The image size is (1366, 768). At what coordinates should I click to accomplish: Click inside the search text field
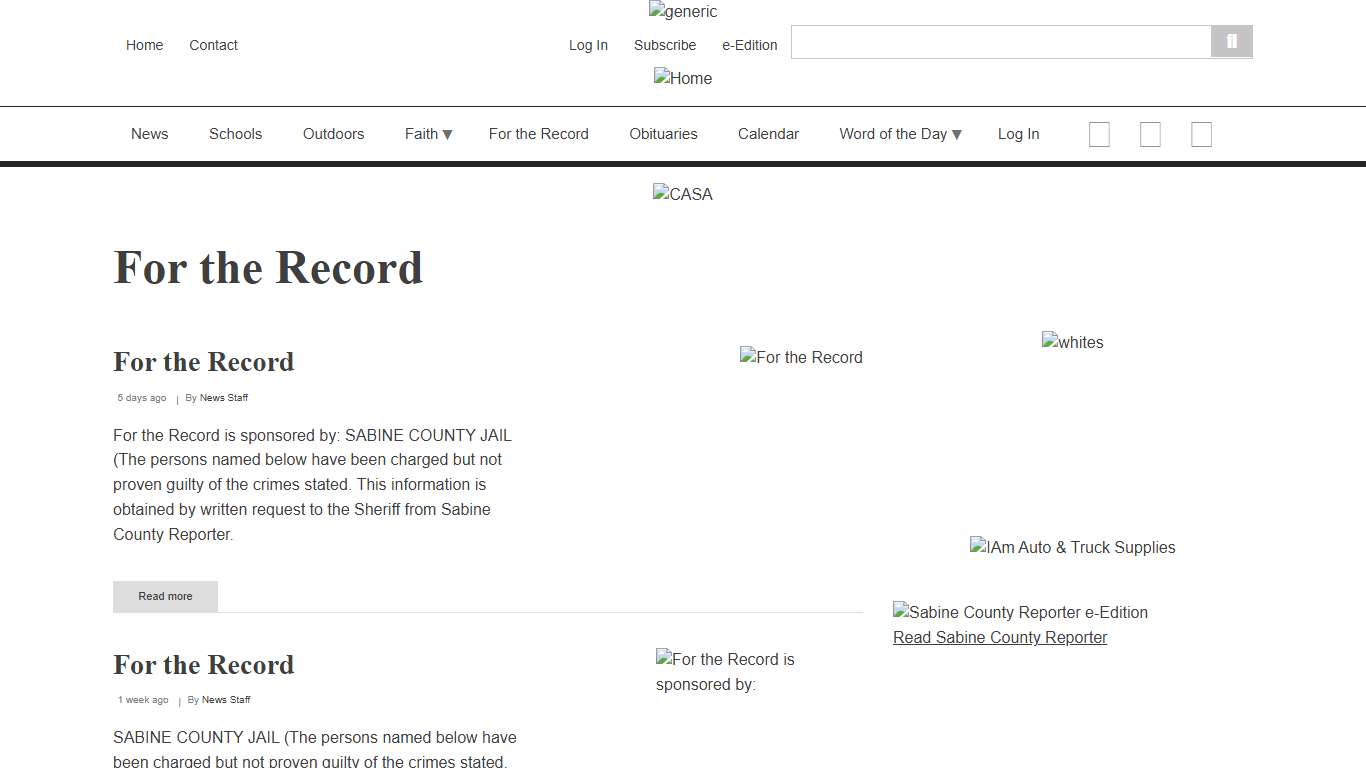(x=1000, y=41)
